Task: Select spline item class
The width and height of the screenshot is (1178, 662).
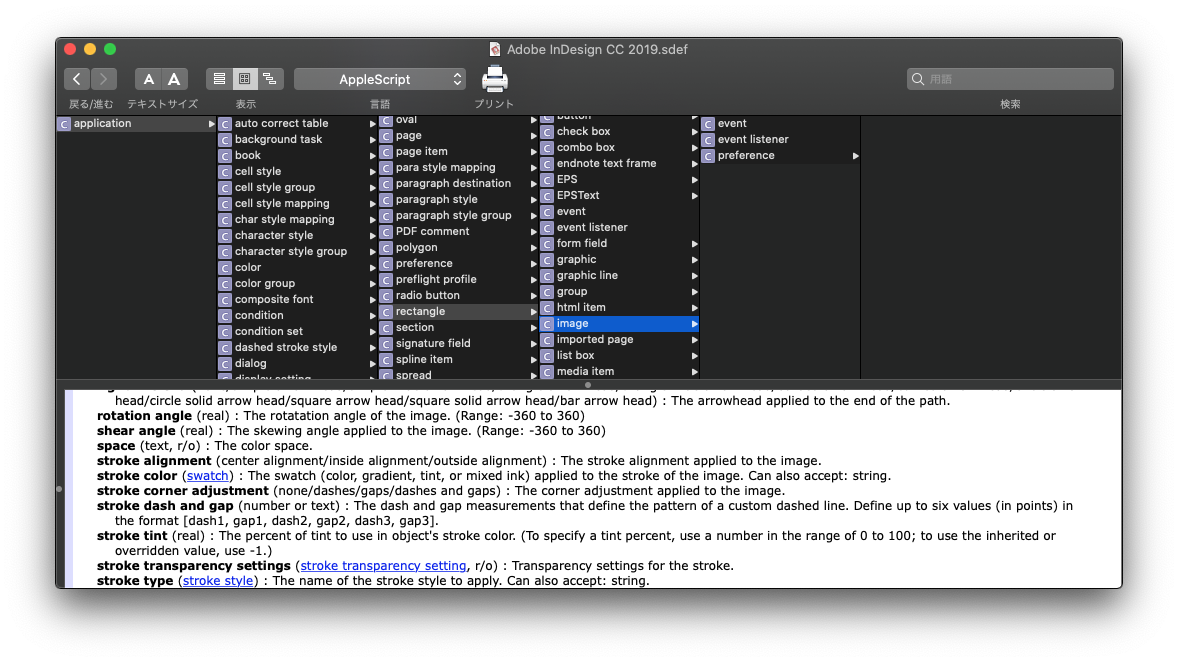Action: point(424,359)
